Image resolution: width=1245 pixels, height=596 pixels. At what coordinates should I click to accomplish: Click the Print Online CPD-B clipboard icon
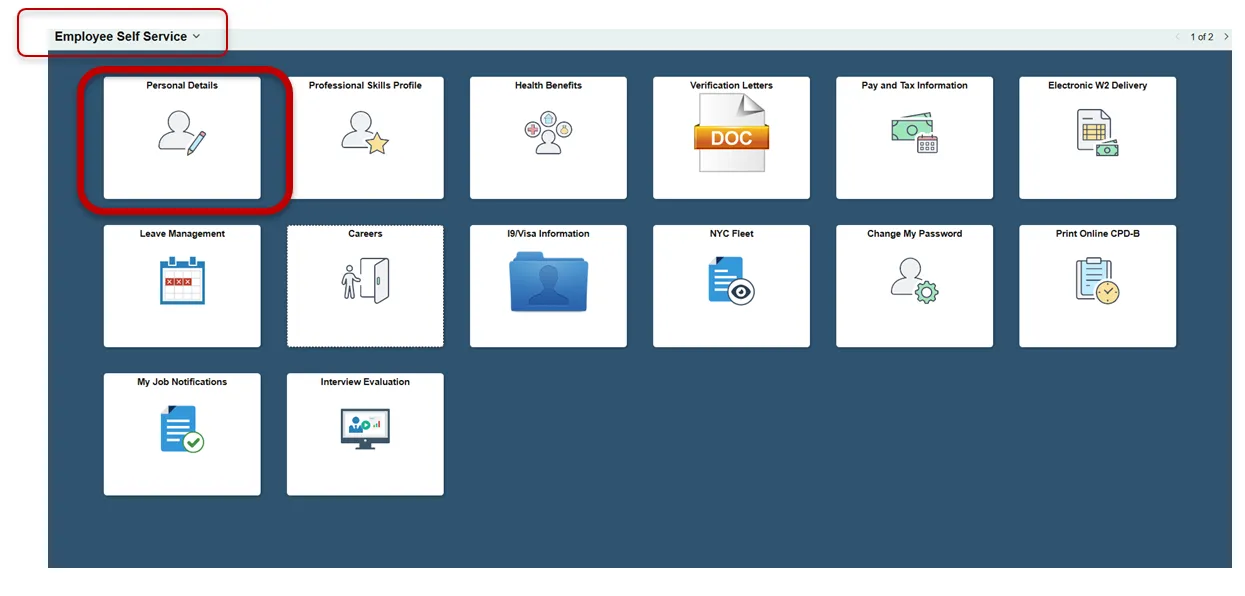1097,281
